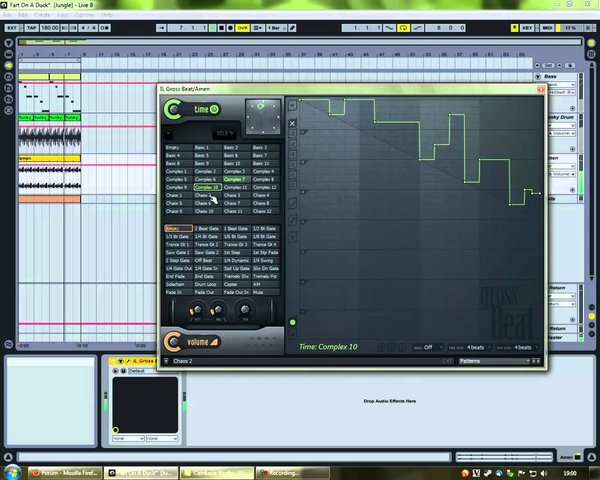Click the tension knob under volume presets
Screen dimensions: 600x480
pos(245,310)
